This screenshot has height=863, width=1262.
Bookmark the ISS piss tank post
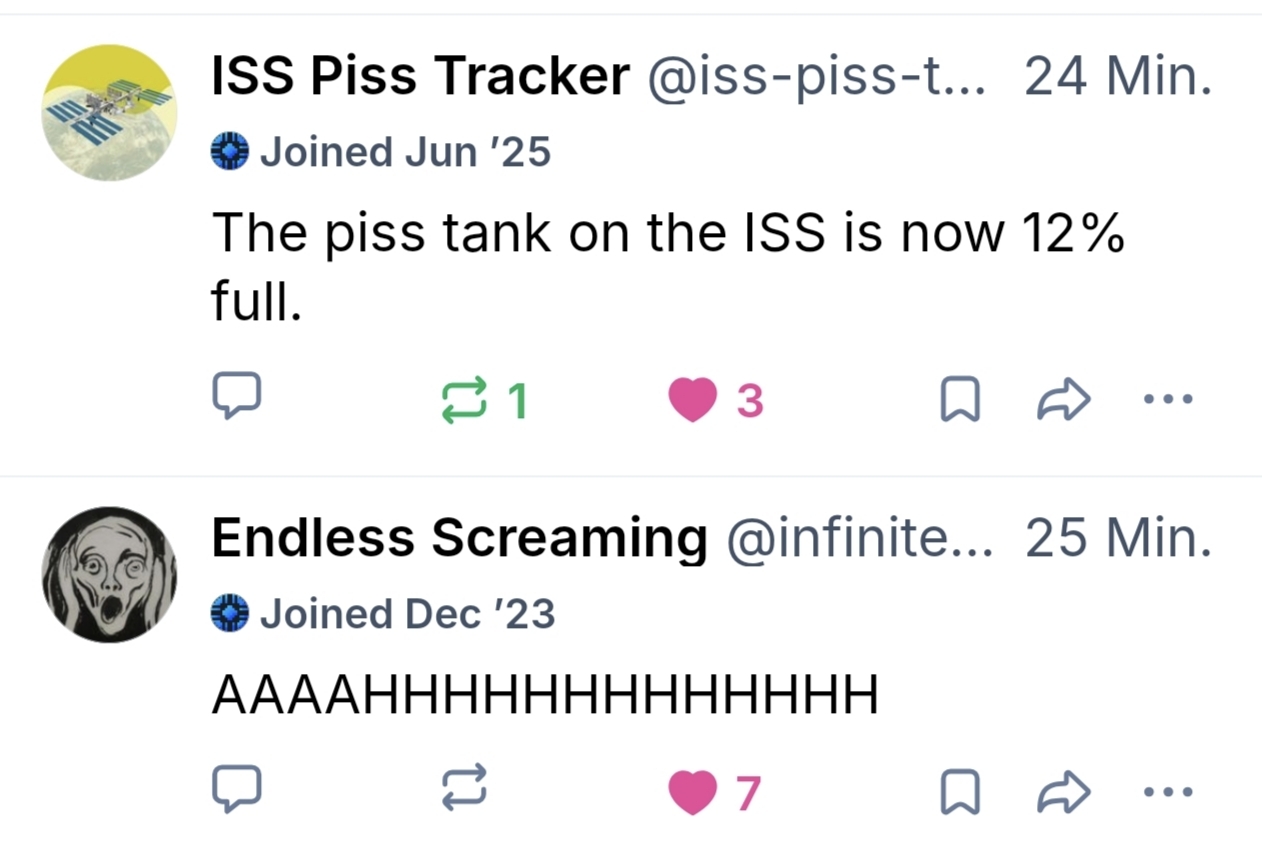(959, 400)
